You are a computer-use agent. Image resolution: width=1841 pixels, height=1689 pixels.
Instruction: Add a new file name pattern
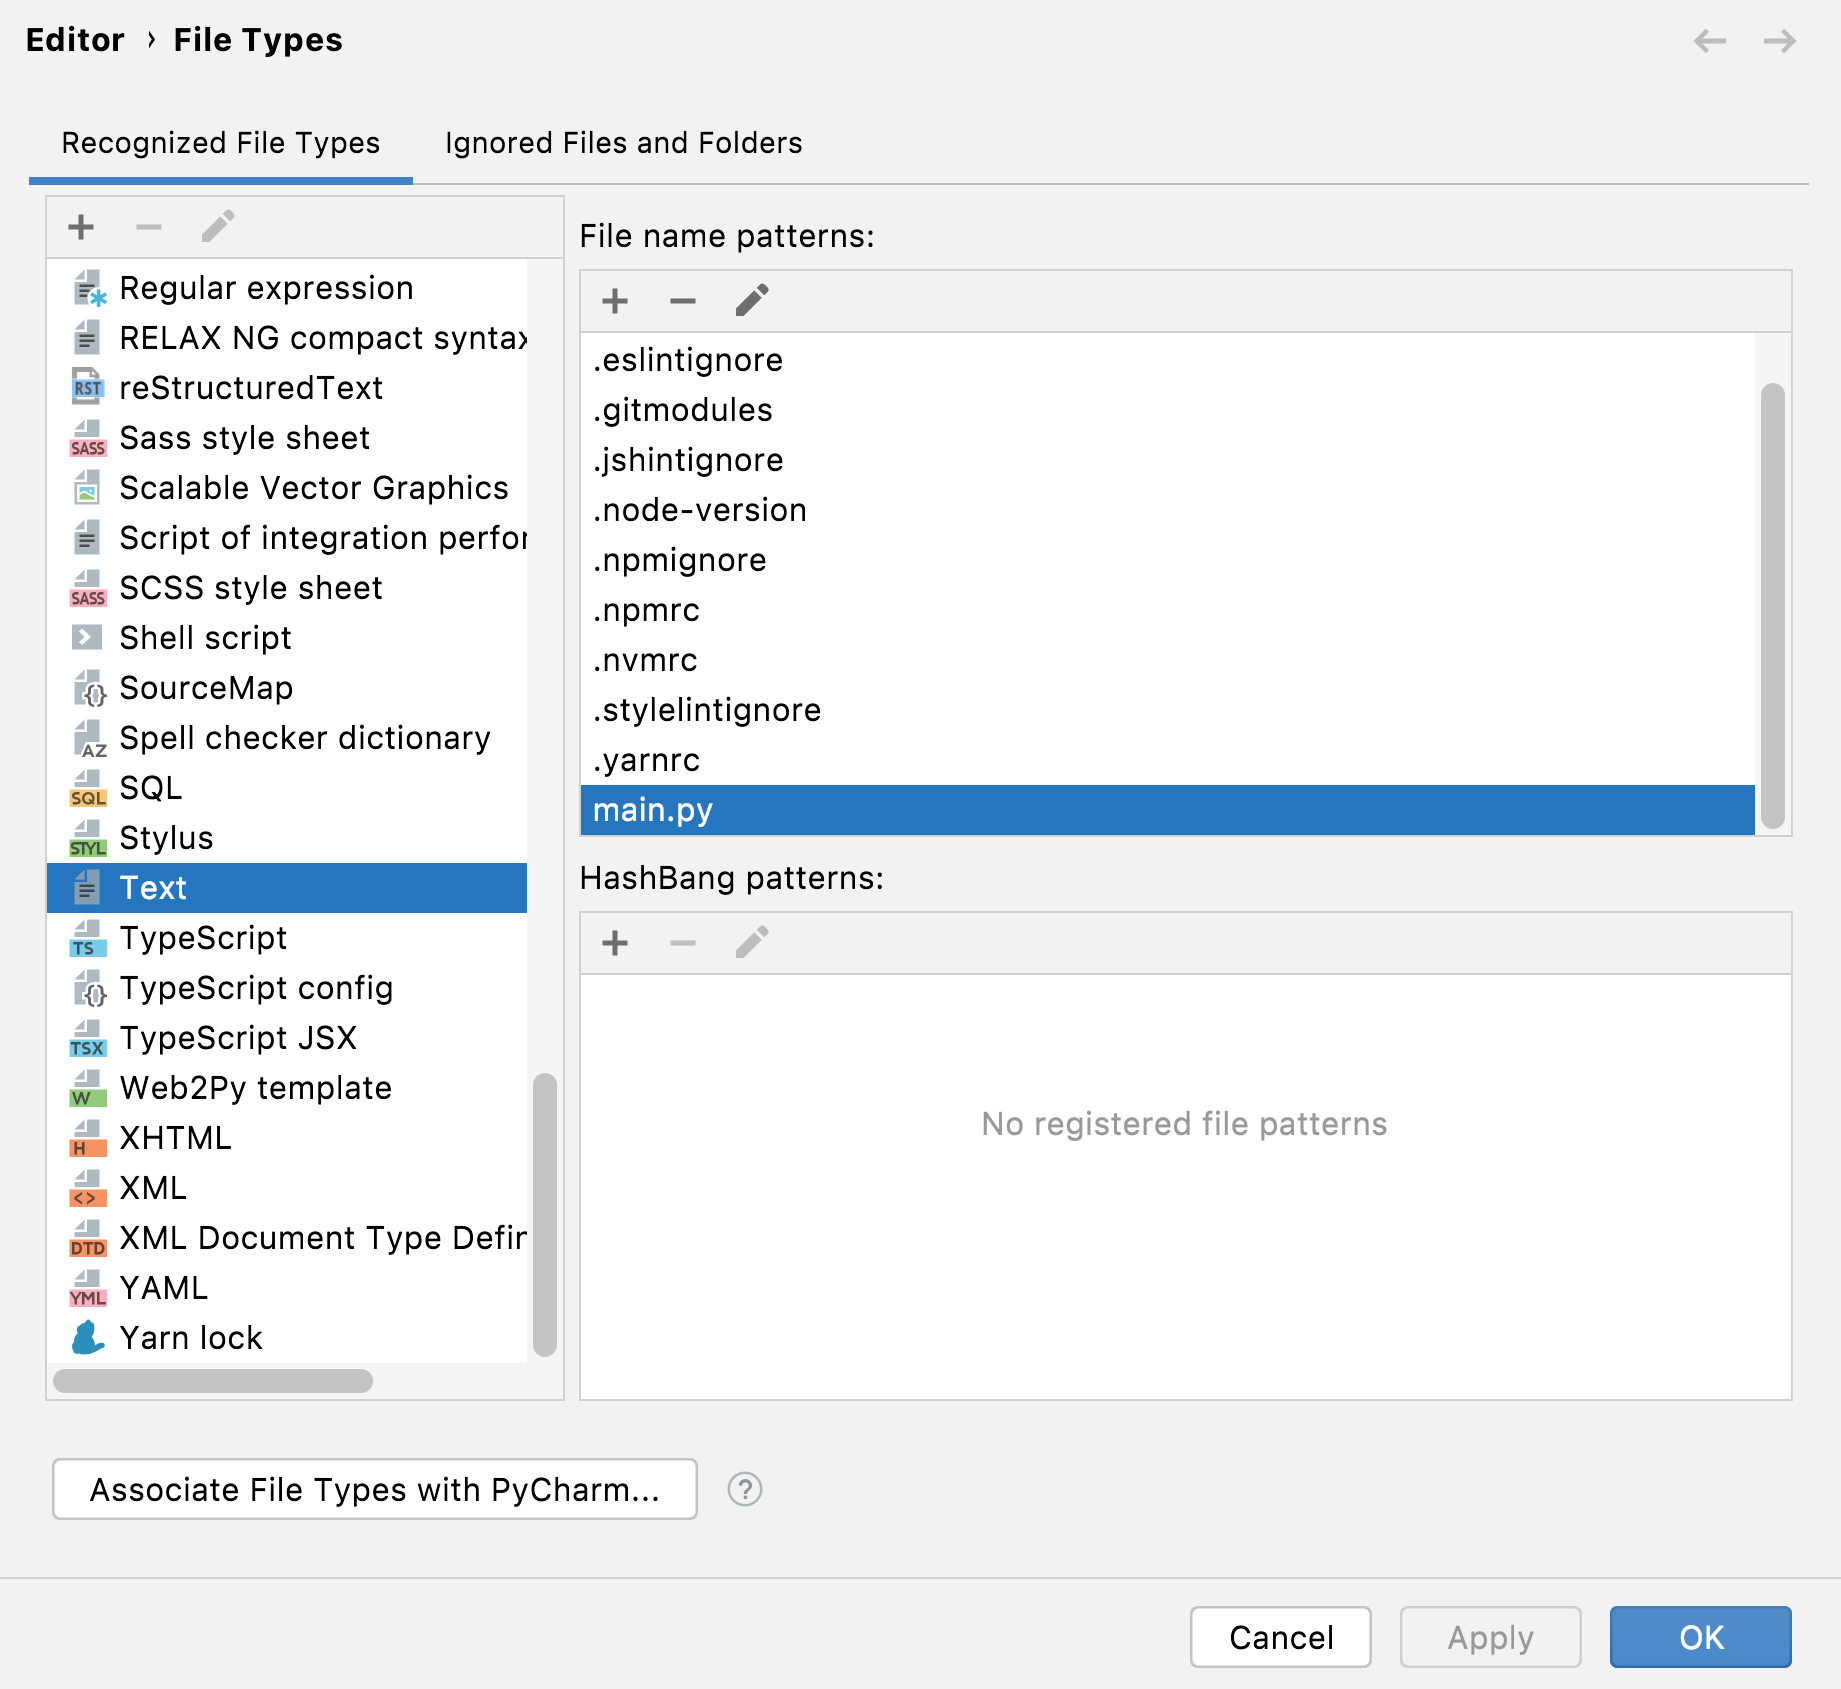pyautogui.click(x=614, y=300)
